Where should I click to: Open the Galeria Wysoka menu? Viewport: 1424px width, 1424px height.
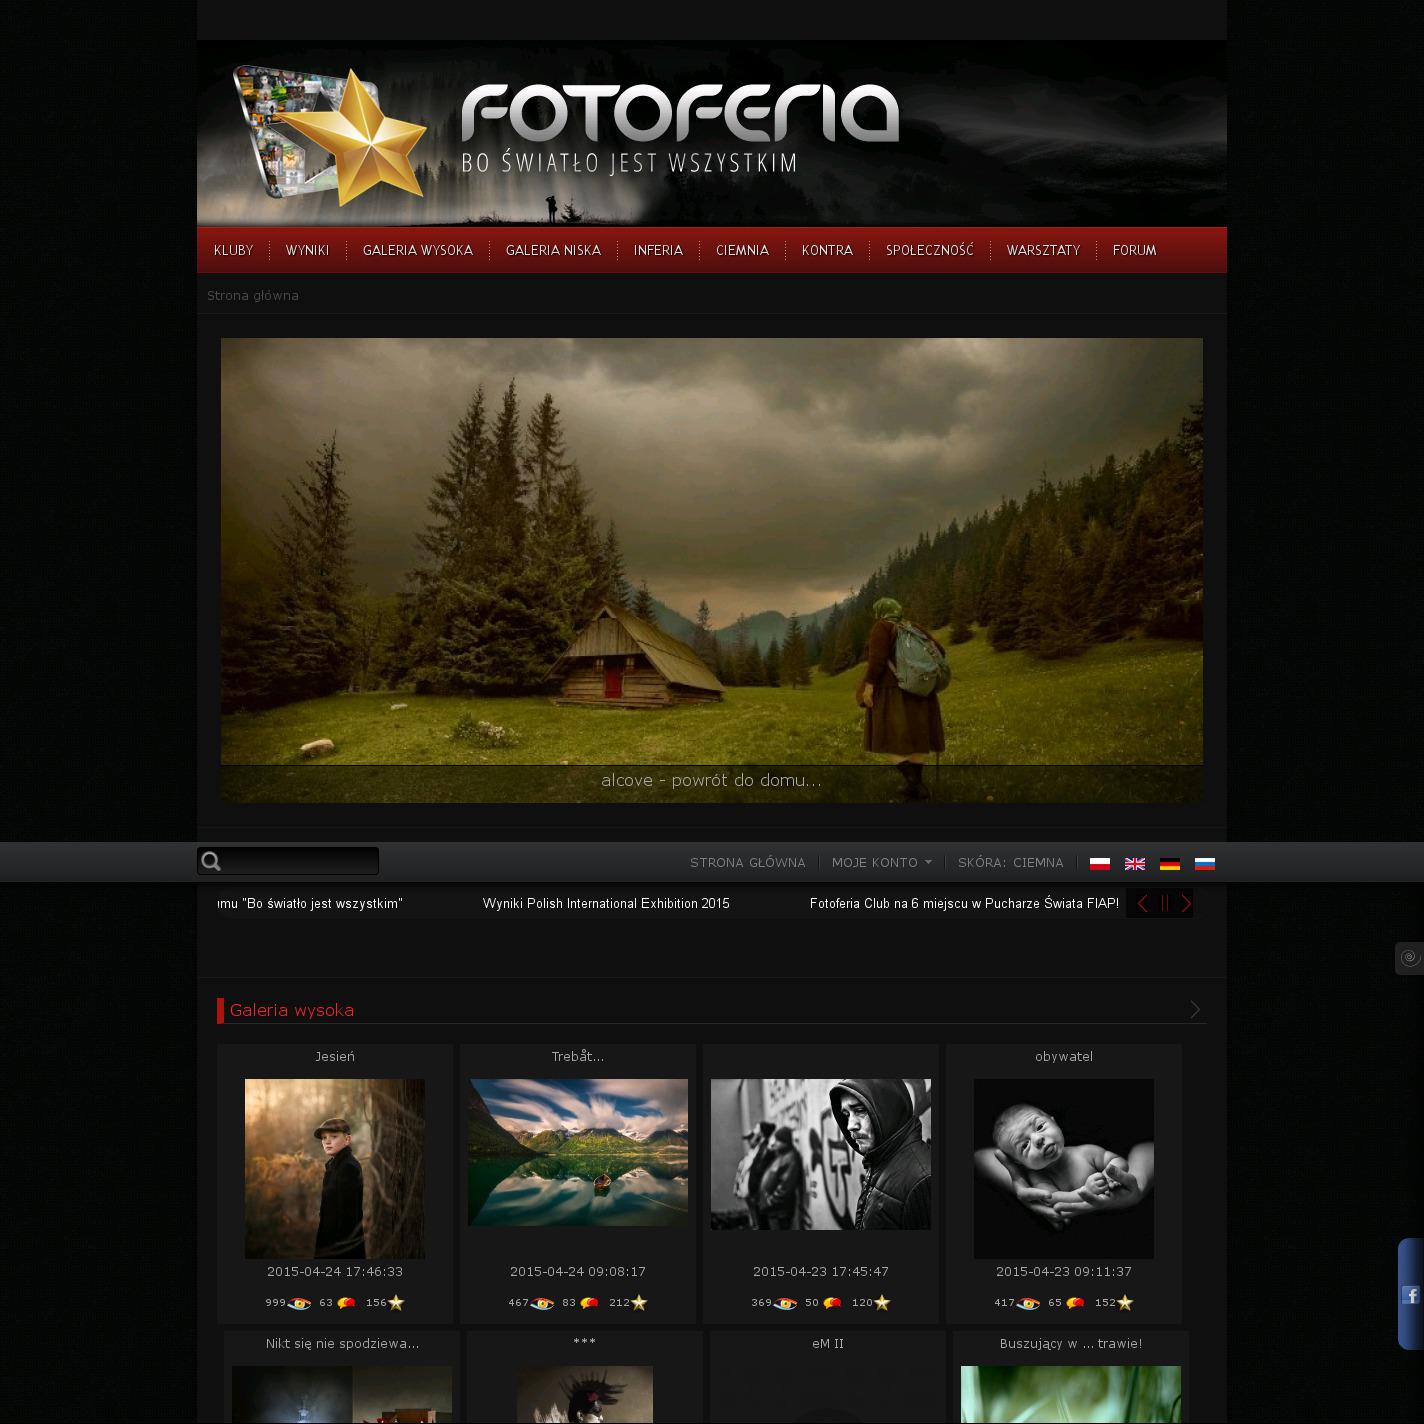click(418, 250)
